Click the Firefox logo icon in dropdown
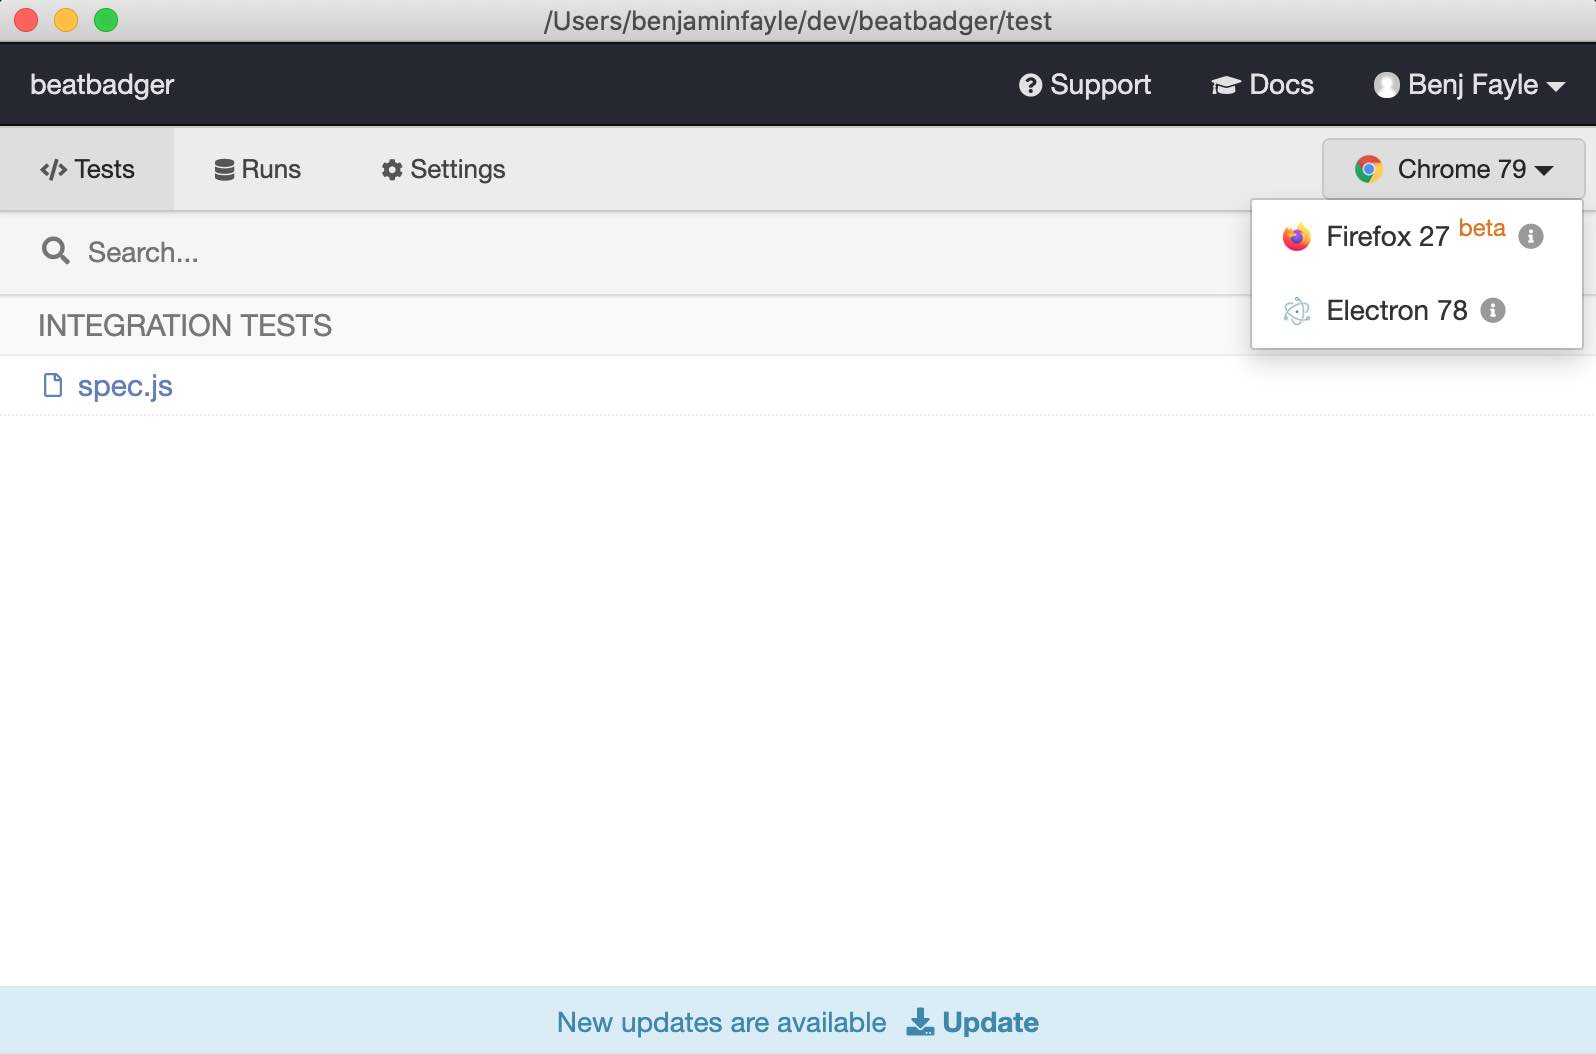1596x1054 pixels. click(1296, 237)
